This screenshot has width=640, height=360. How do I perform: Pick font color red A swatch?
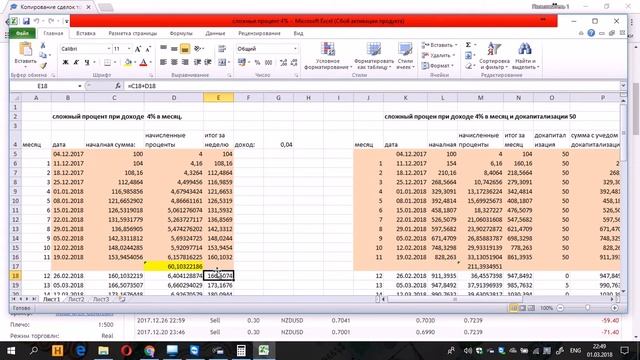pos(143,62)
